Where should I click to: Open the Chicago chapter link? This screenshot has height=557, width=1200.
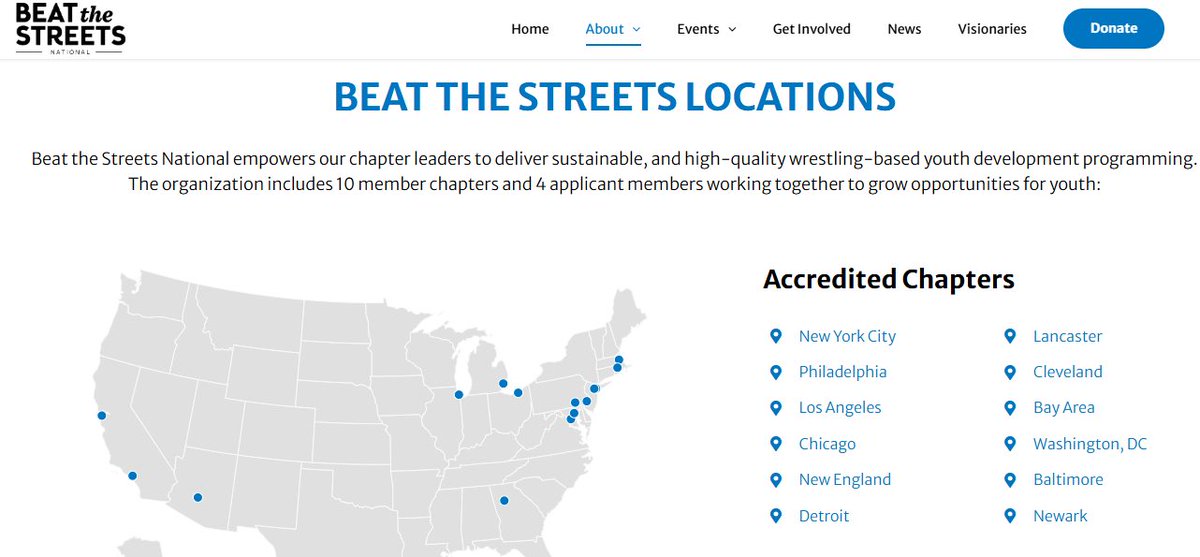[x=827, y=444]
